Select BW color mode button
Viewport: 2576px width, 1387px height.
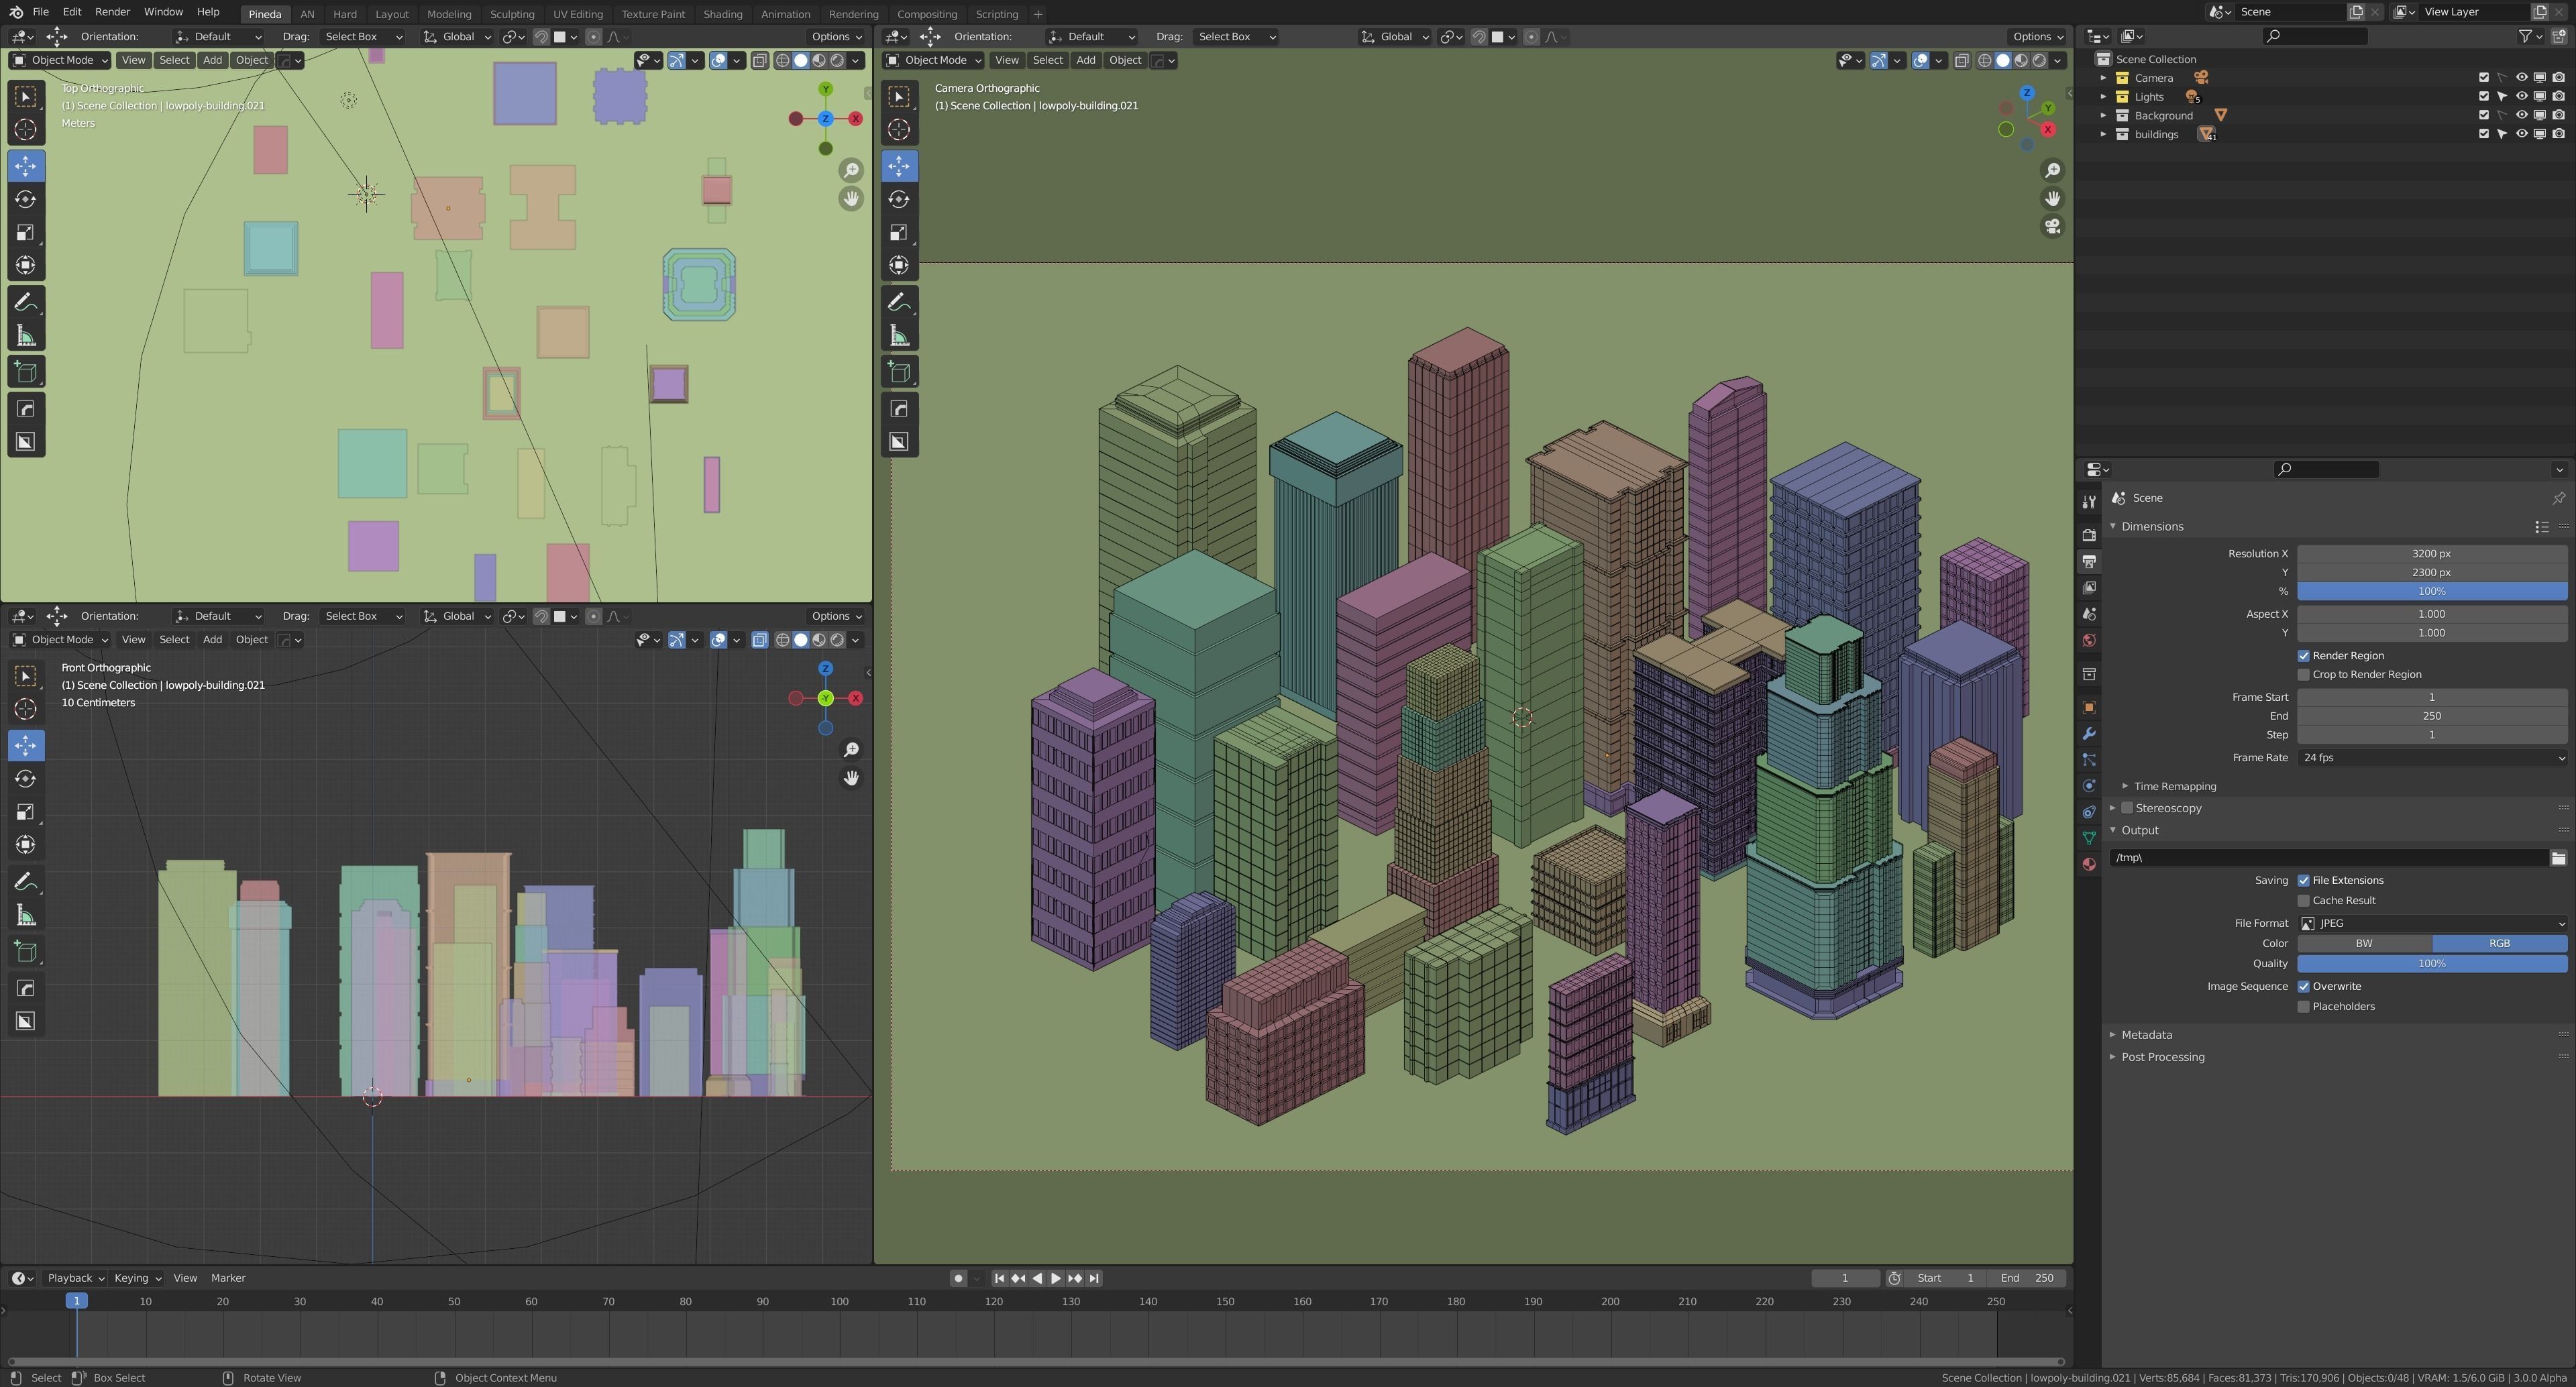tap(2364, 944)
